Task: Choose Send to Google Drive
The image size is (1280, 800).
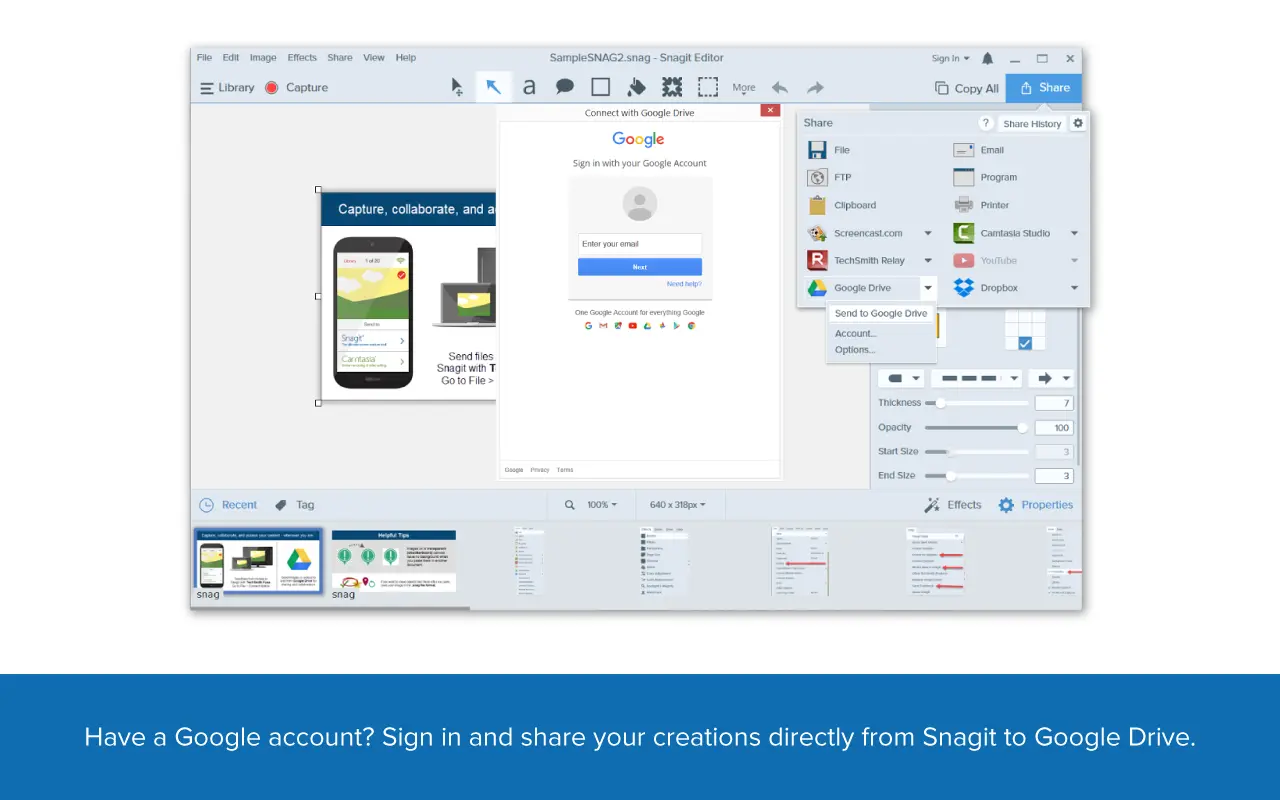Action: click(881, 314)
